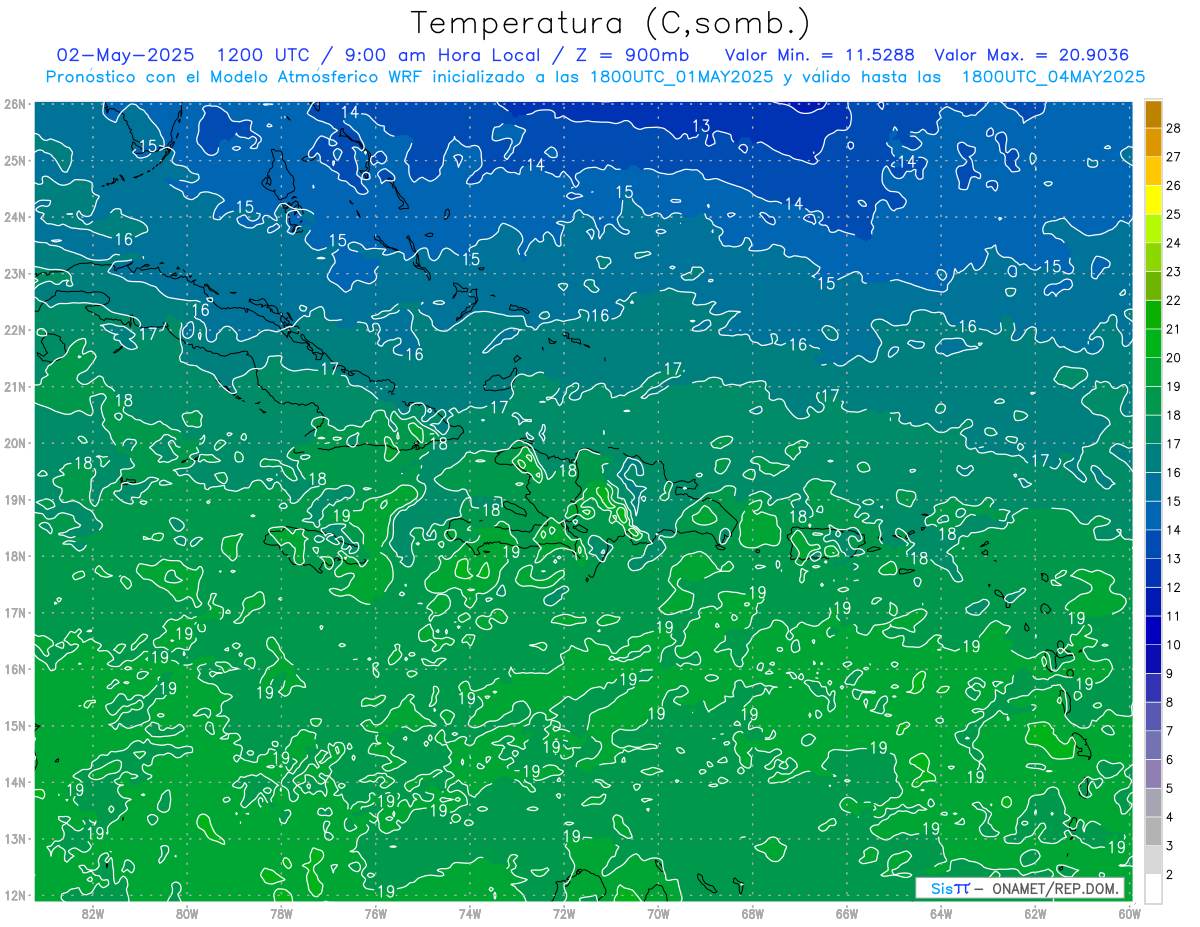Viewport: 1200px width, 927px height.
Task: Click the "25N" latitude axis label
Action: click(x=15, y=160)
